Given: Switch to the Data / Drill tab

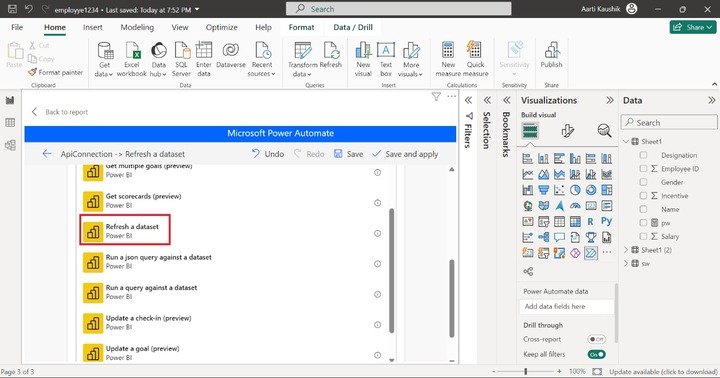Looking at the screenshot, I should click(353, 27).
